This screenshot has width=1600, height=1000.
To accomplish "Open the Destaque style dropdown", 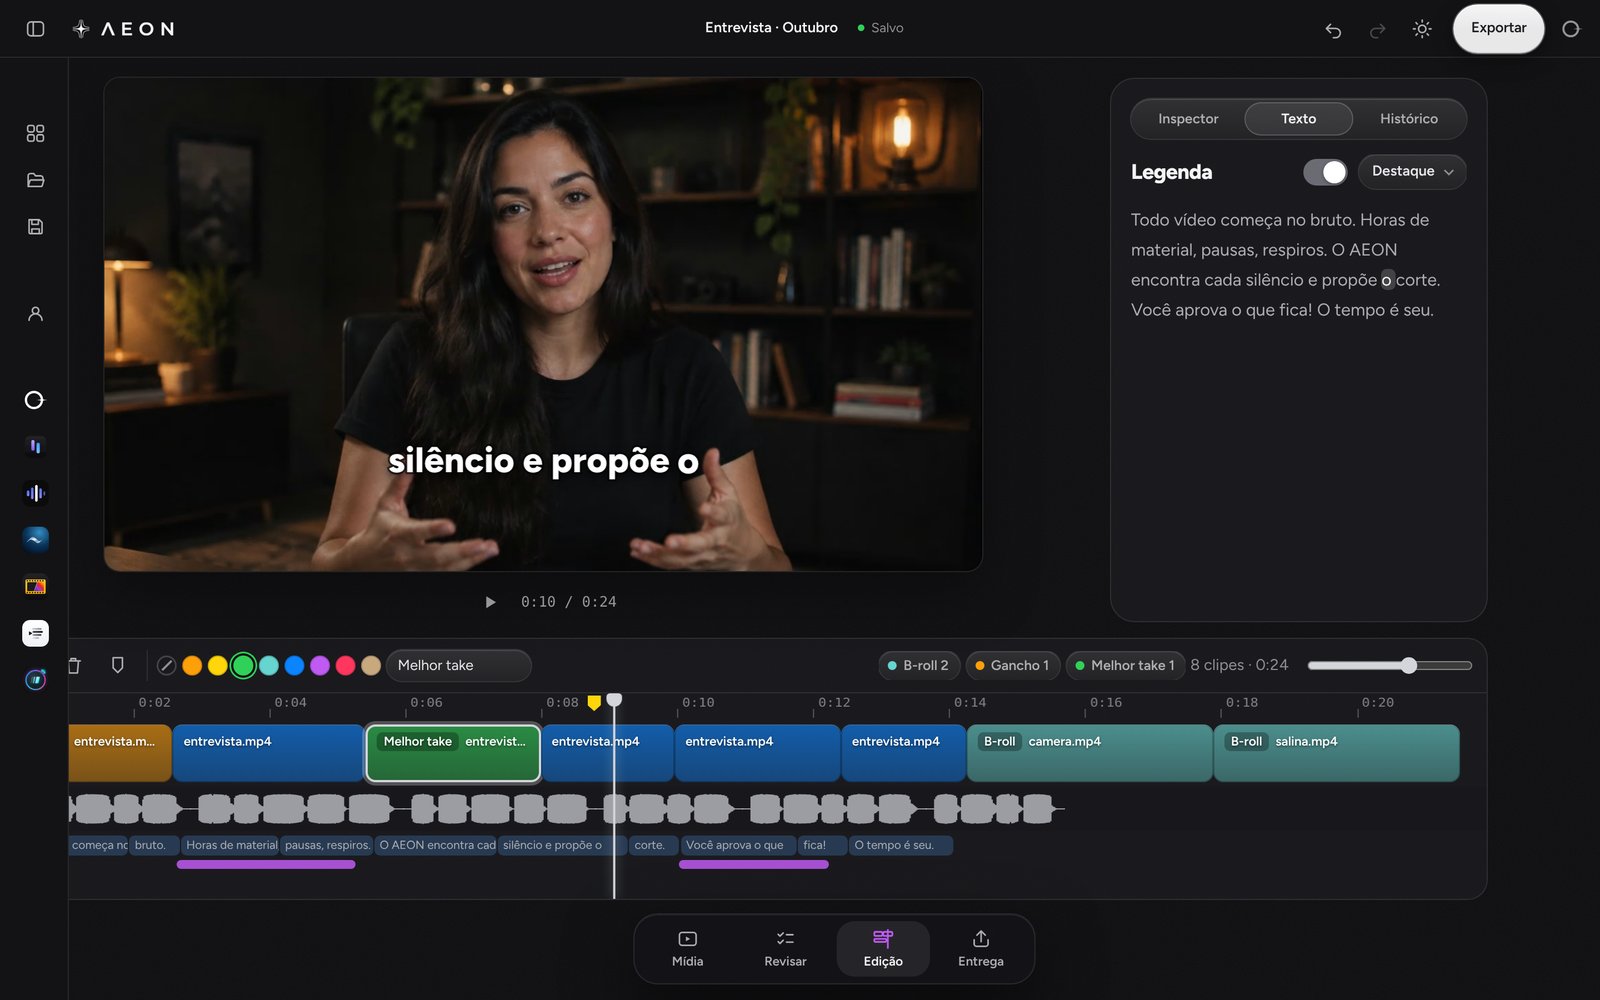I will (1412, 172).
